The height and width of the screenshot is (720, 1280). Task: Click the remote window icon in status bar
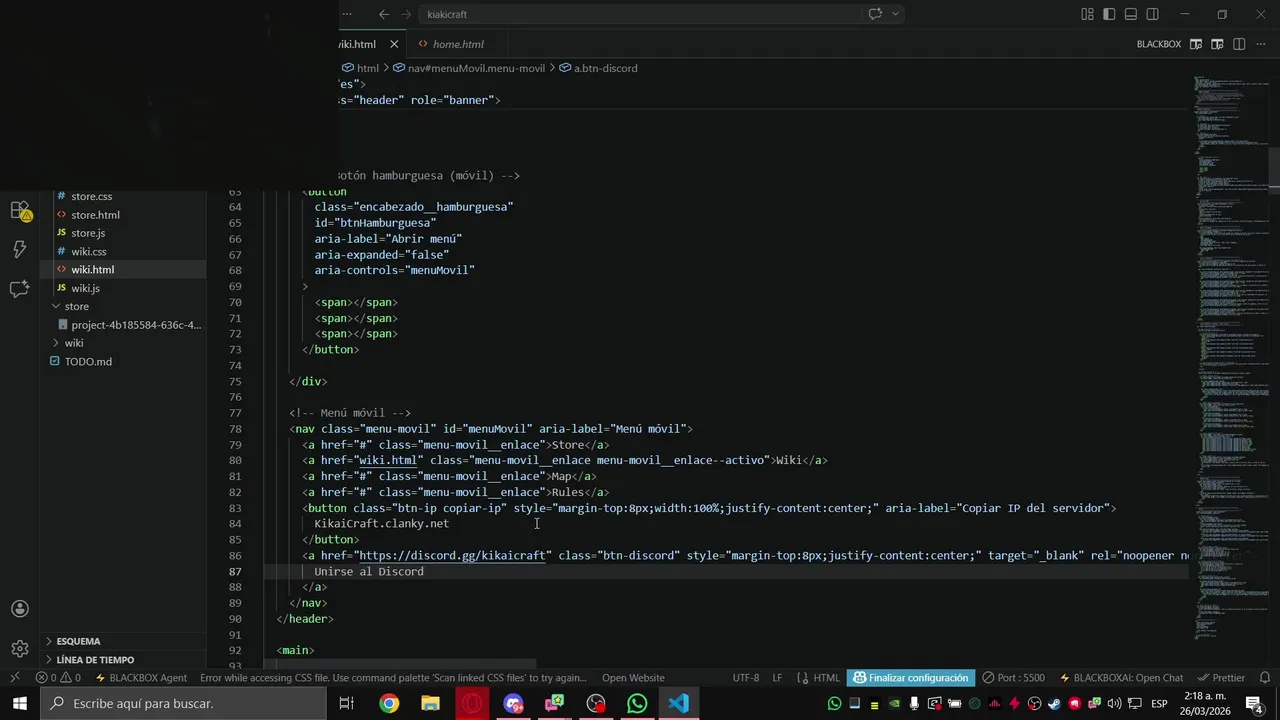[x=15, y=678]
